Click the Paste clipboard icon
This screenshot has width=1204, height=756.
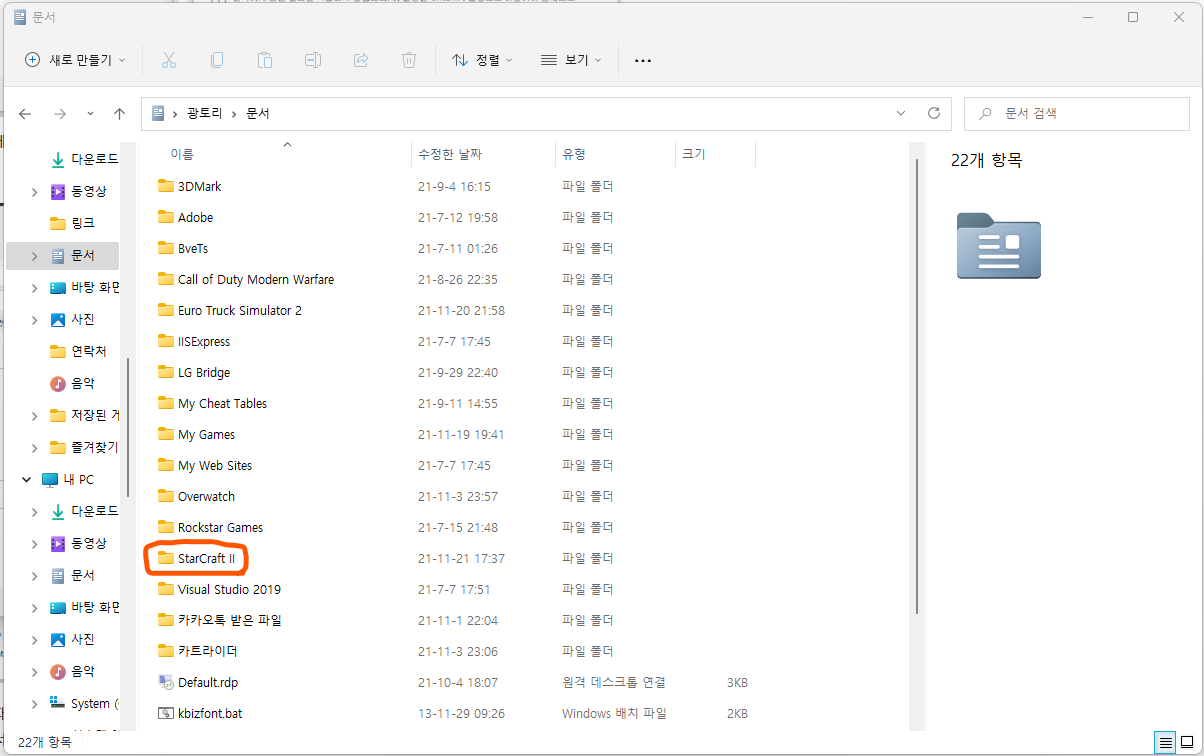coord(265,60)
